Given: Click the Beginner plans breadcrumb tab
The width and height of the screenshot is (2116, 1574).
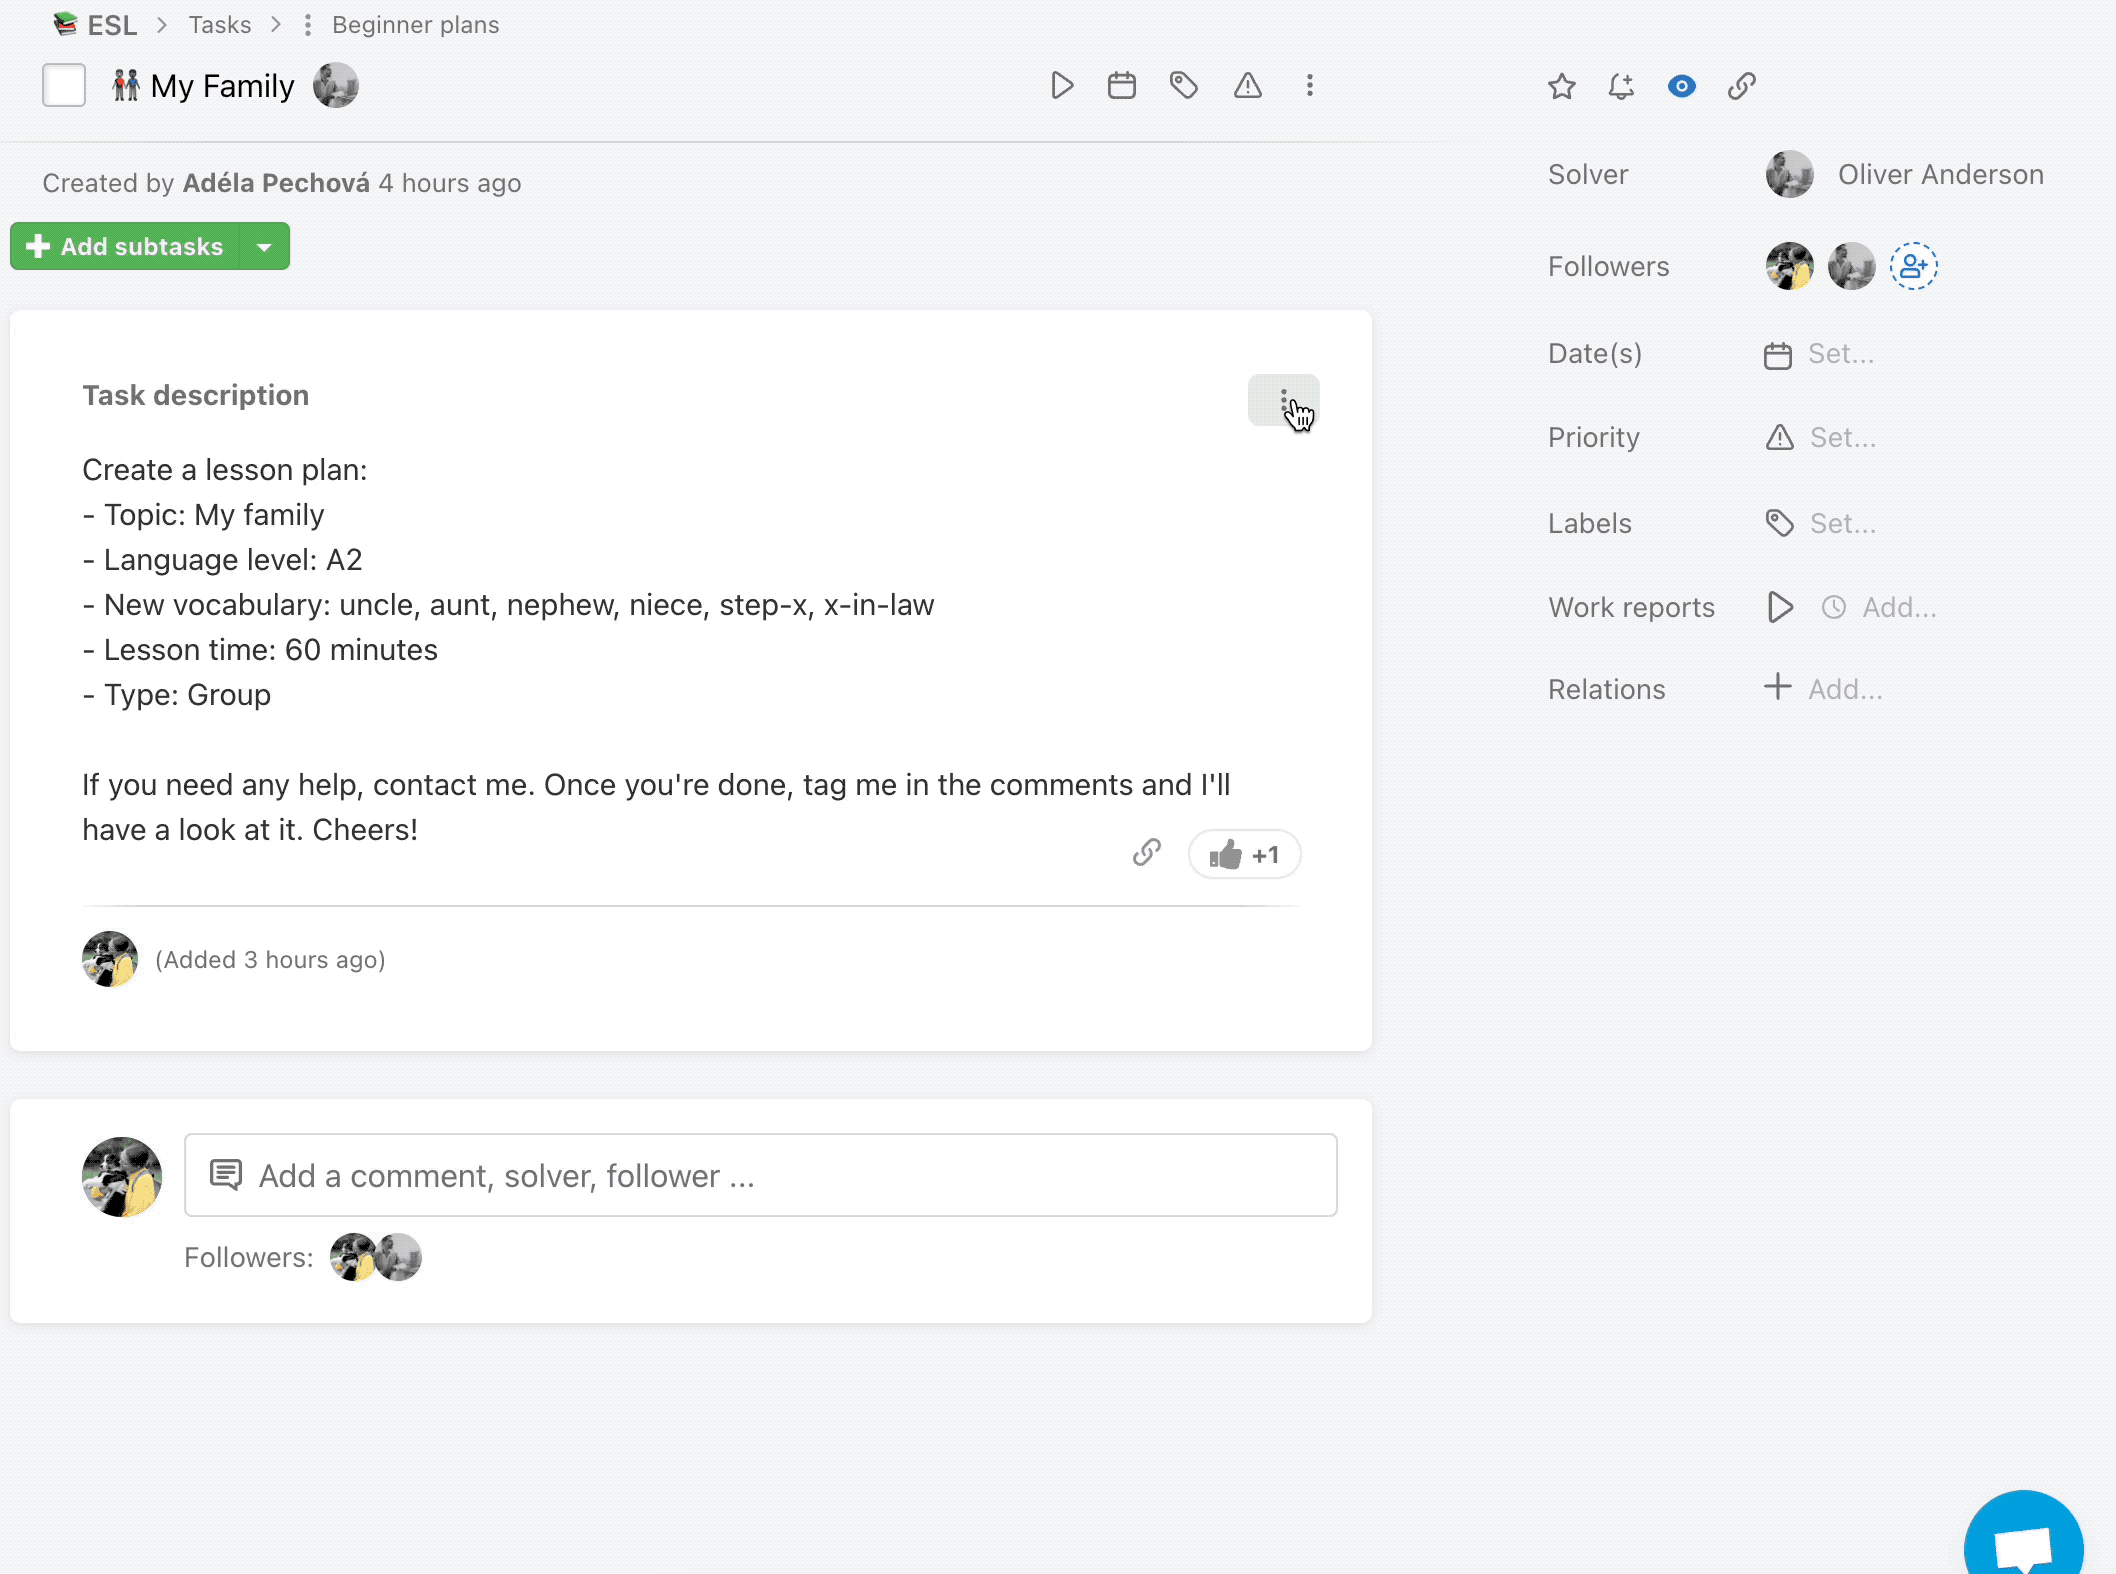Looking at the screenshot, I should point(415,23).
